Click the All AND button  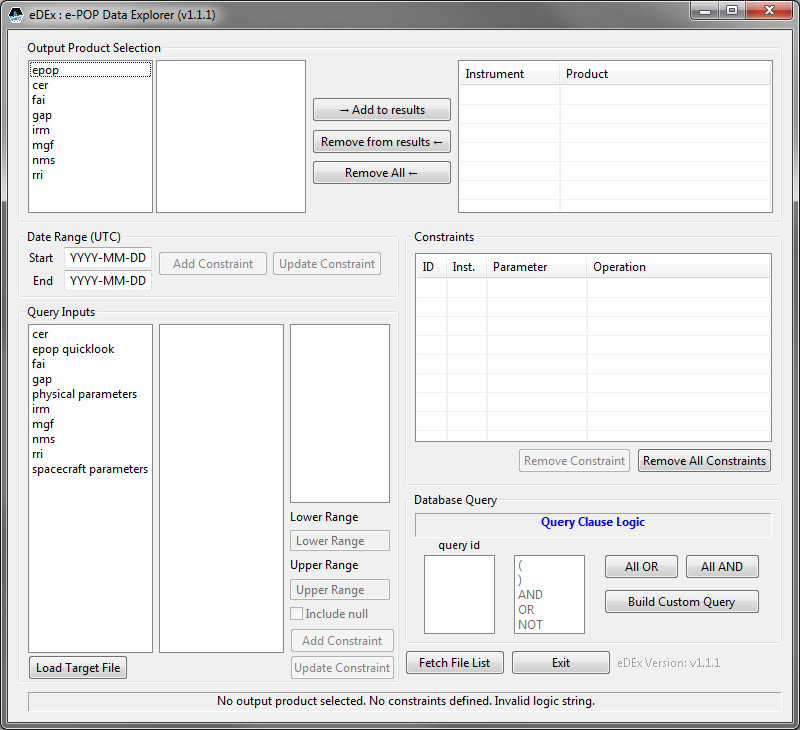click(x=722, y=566)
